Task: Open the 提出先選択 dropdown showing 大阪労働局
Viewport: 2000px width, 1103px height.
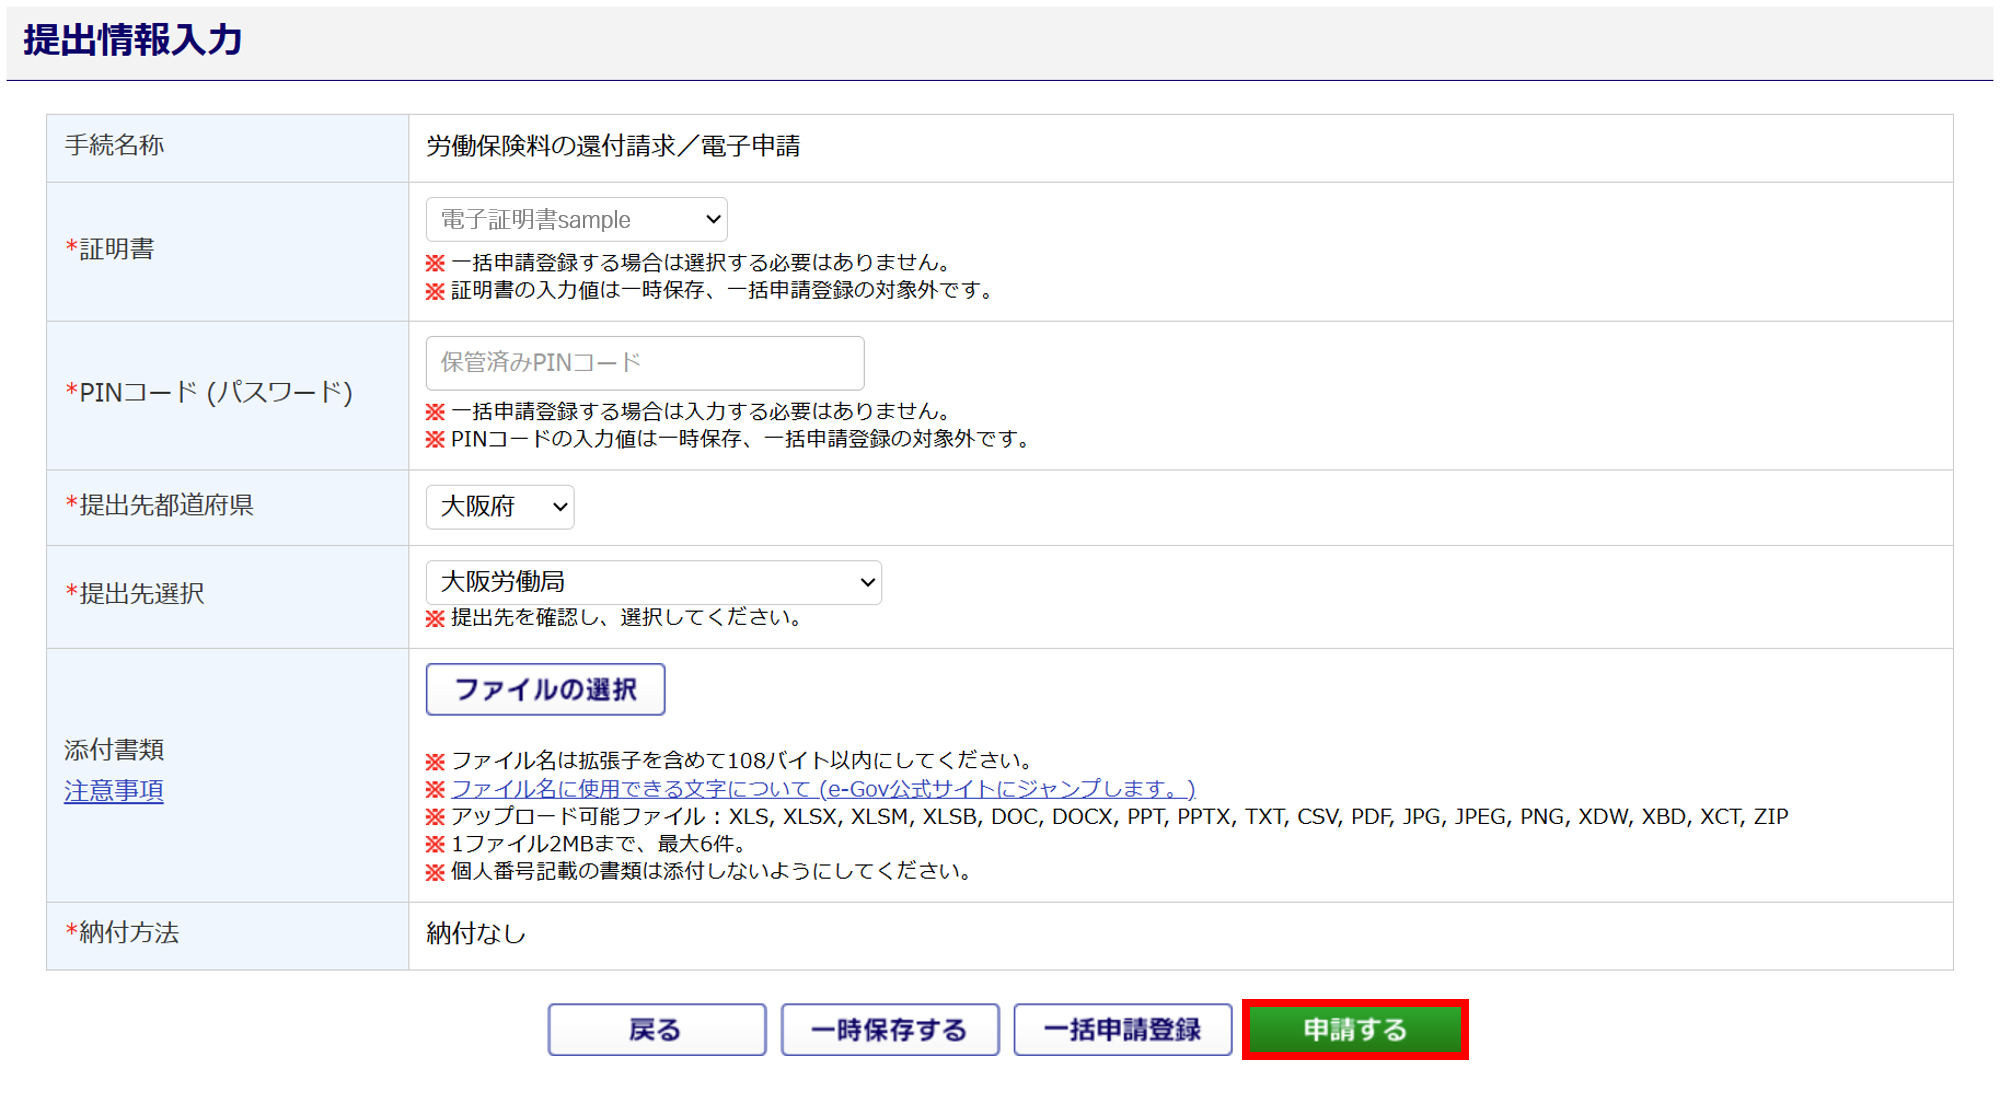Action: point(652,582)
